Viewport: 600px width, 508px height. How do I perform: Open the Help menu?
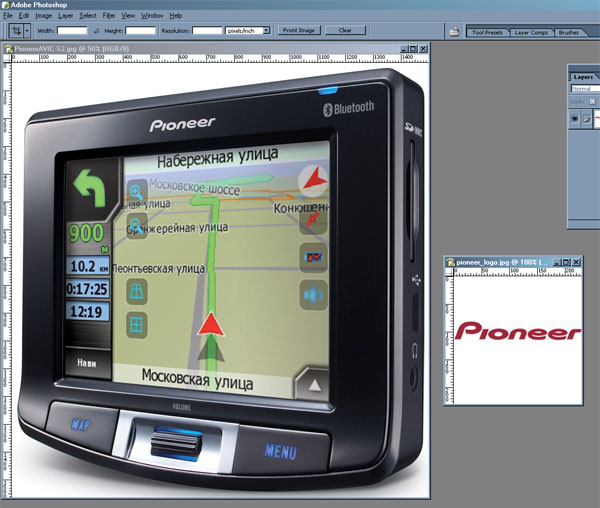[176, 16]
